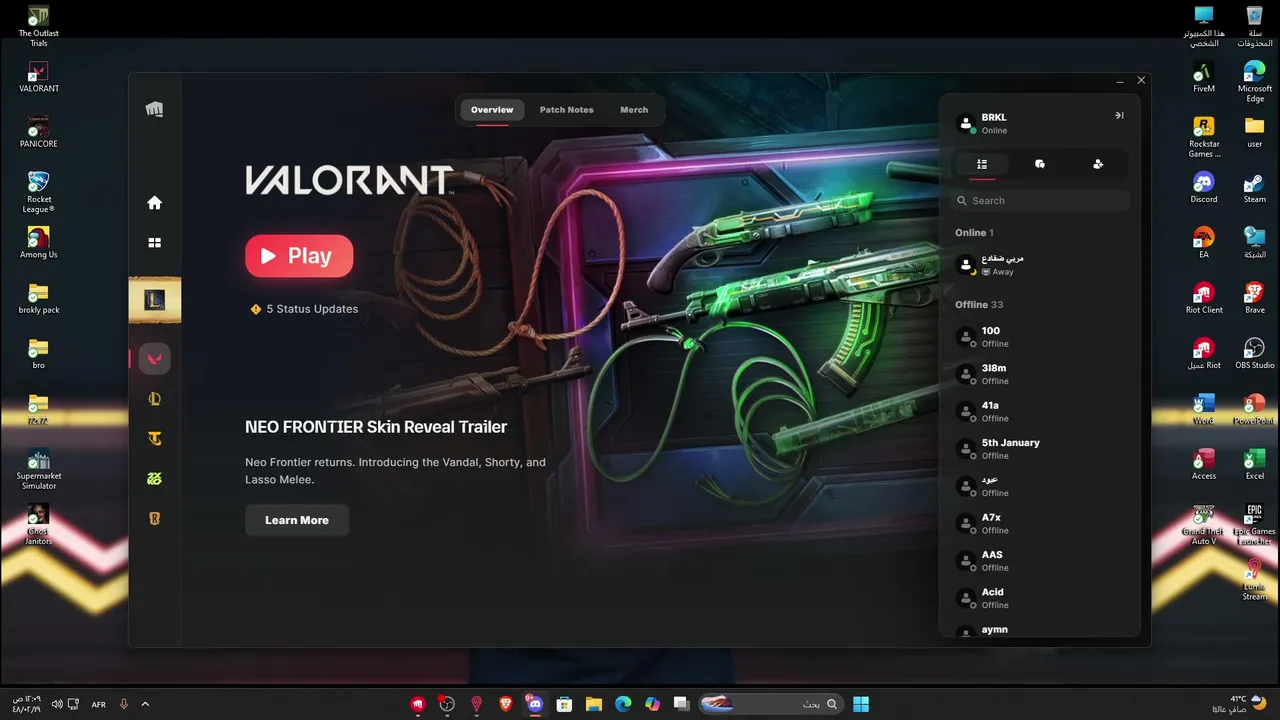This screenshot has height=720, width=1280.
Task: Click the NEO FRONTIER Skin Reveal Trailer headline
Action: click(376, 427)
